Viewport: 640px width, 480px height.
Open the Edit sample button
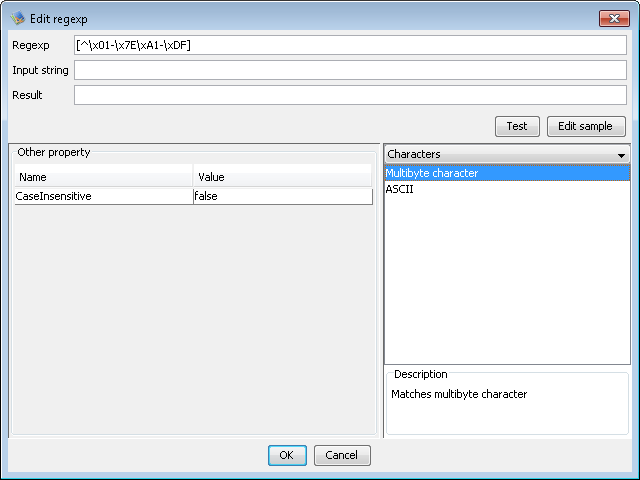tap(586, 126)
